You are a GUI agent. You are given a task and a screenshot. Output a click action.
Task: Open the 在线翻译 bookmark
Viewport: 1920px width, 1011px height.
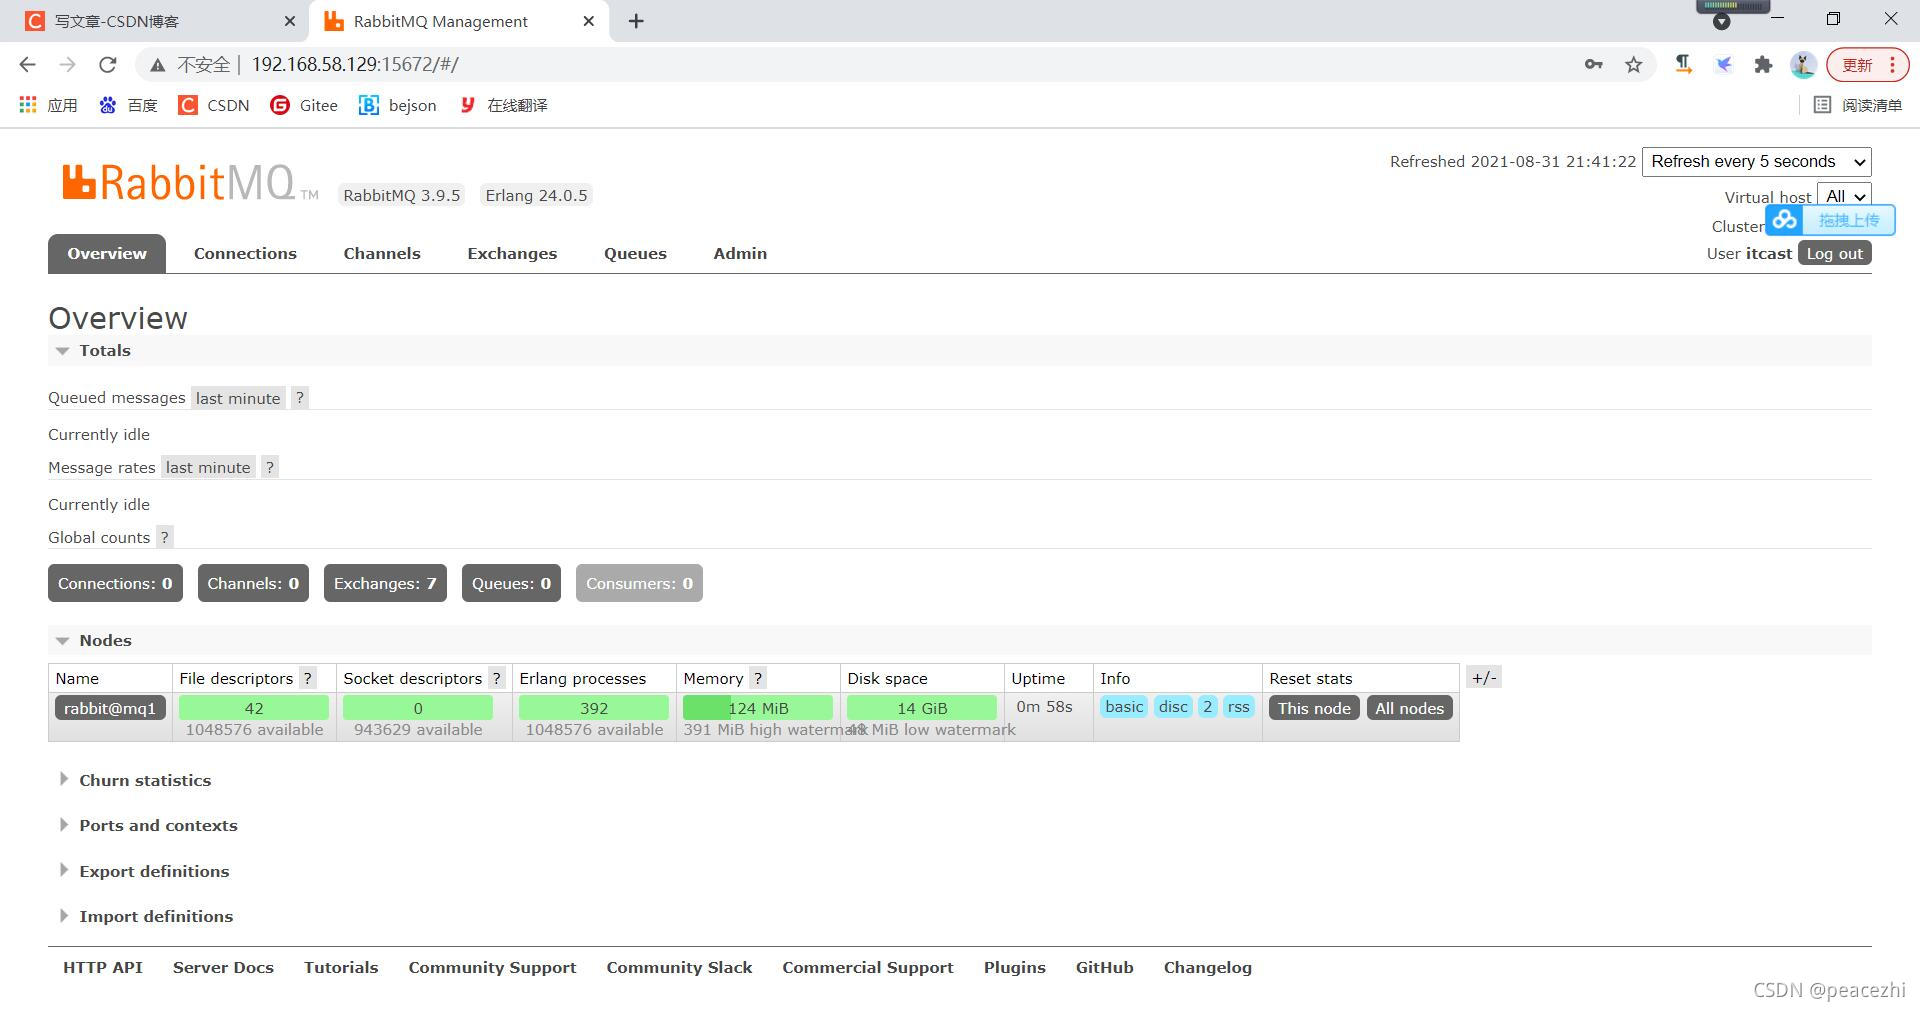503,105
